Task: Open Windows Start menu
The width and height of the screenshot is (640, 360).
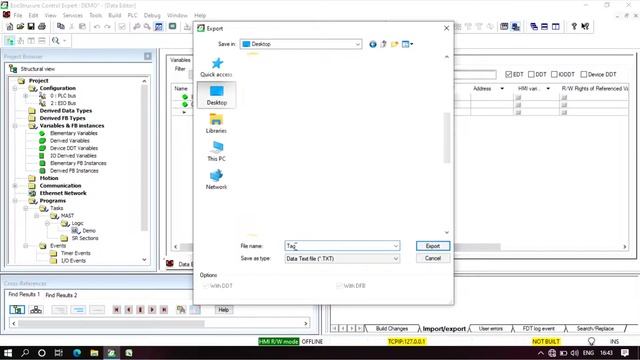Action: [8, 353]
